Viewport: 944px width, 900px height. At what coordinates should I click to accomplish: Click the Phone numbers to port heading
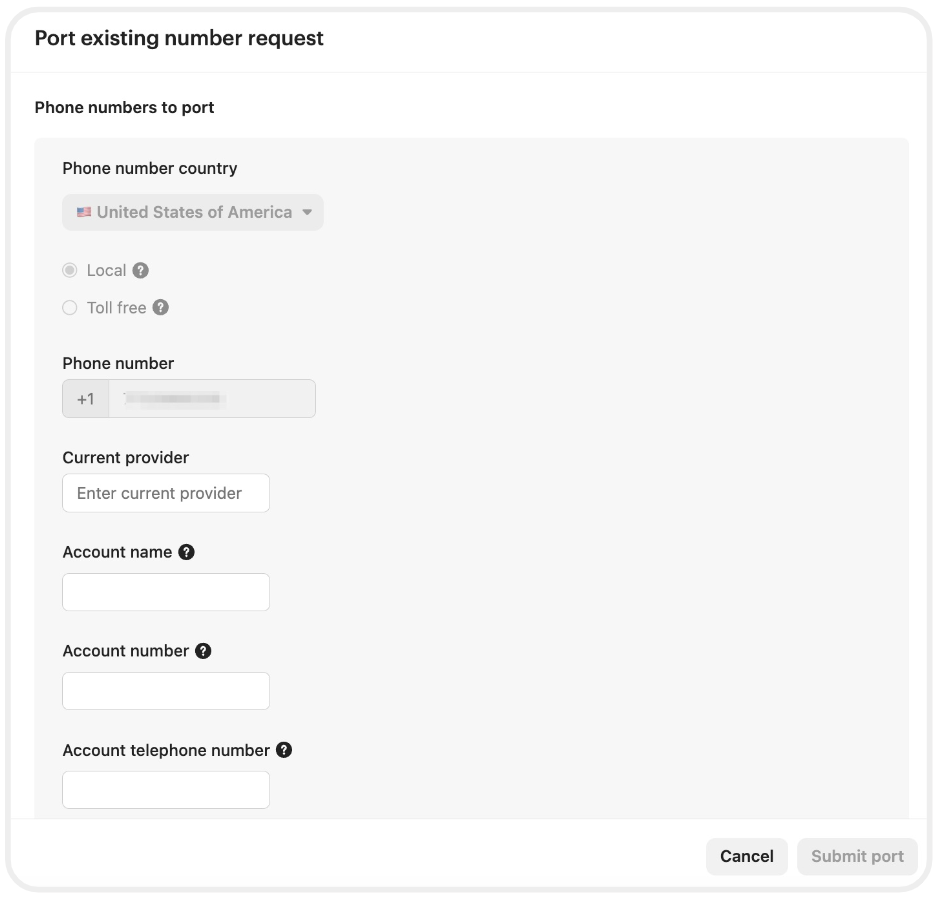[x=124, y=107]
